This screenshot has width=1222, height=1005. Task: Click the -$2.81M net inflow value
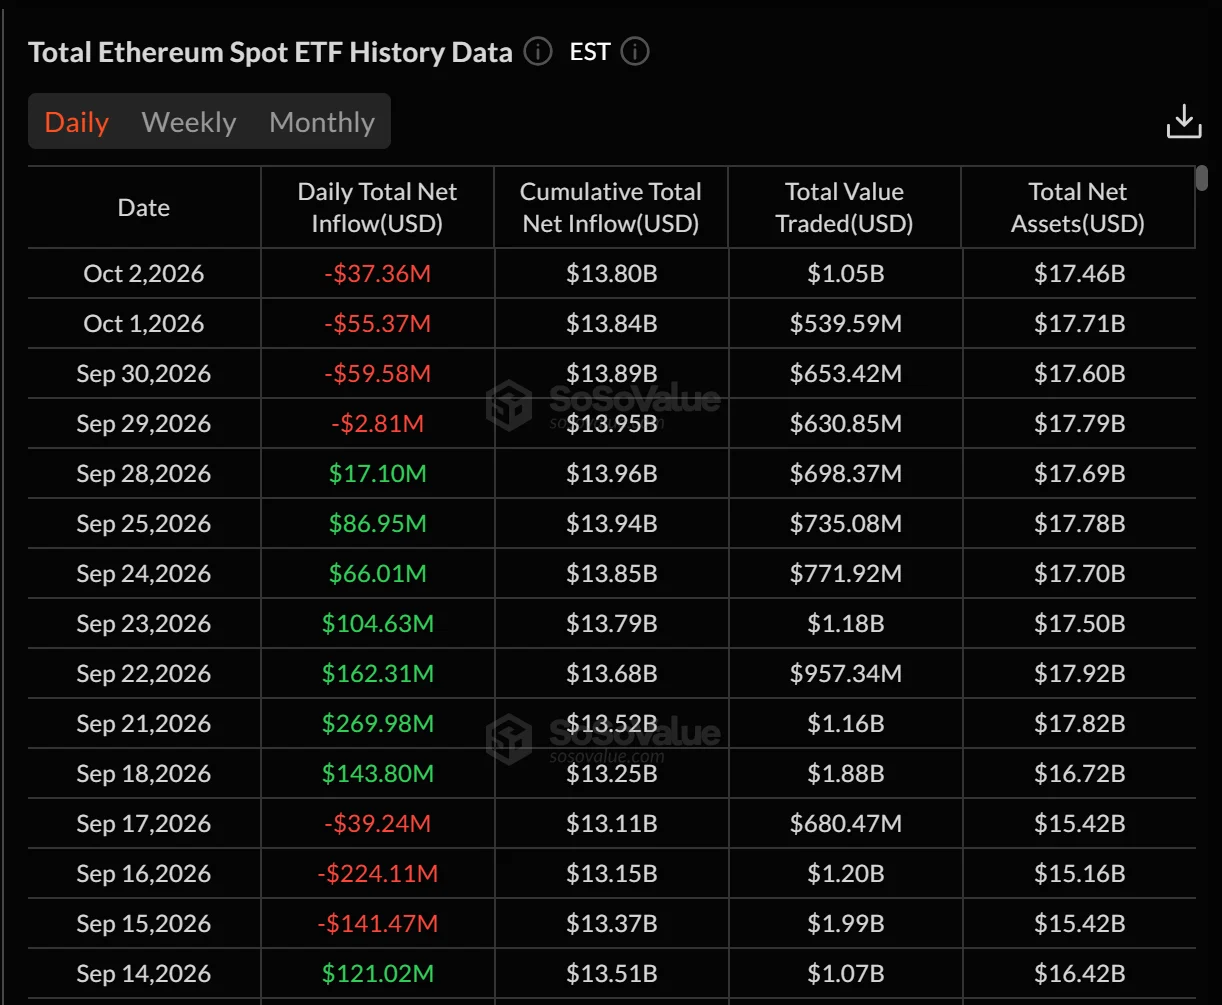coord(377,423)
